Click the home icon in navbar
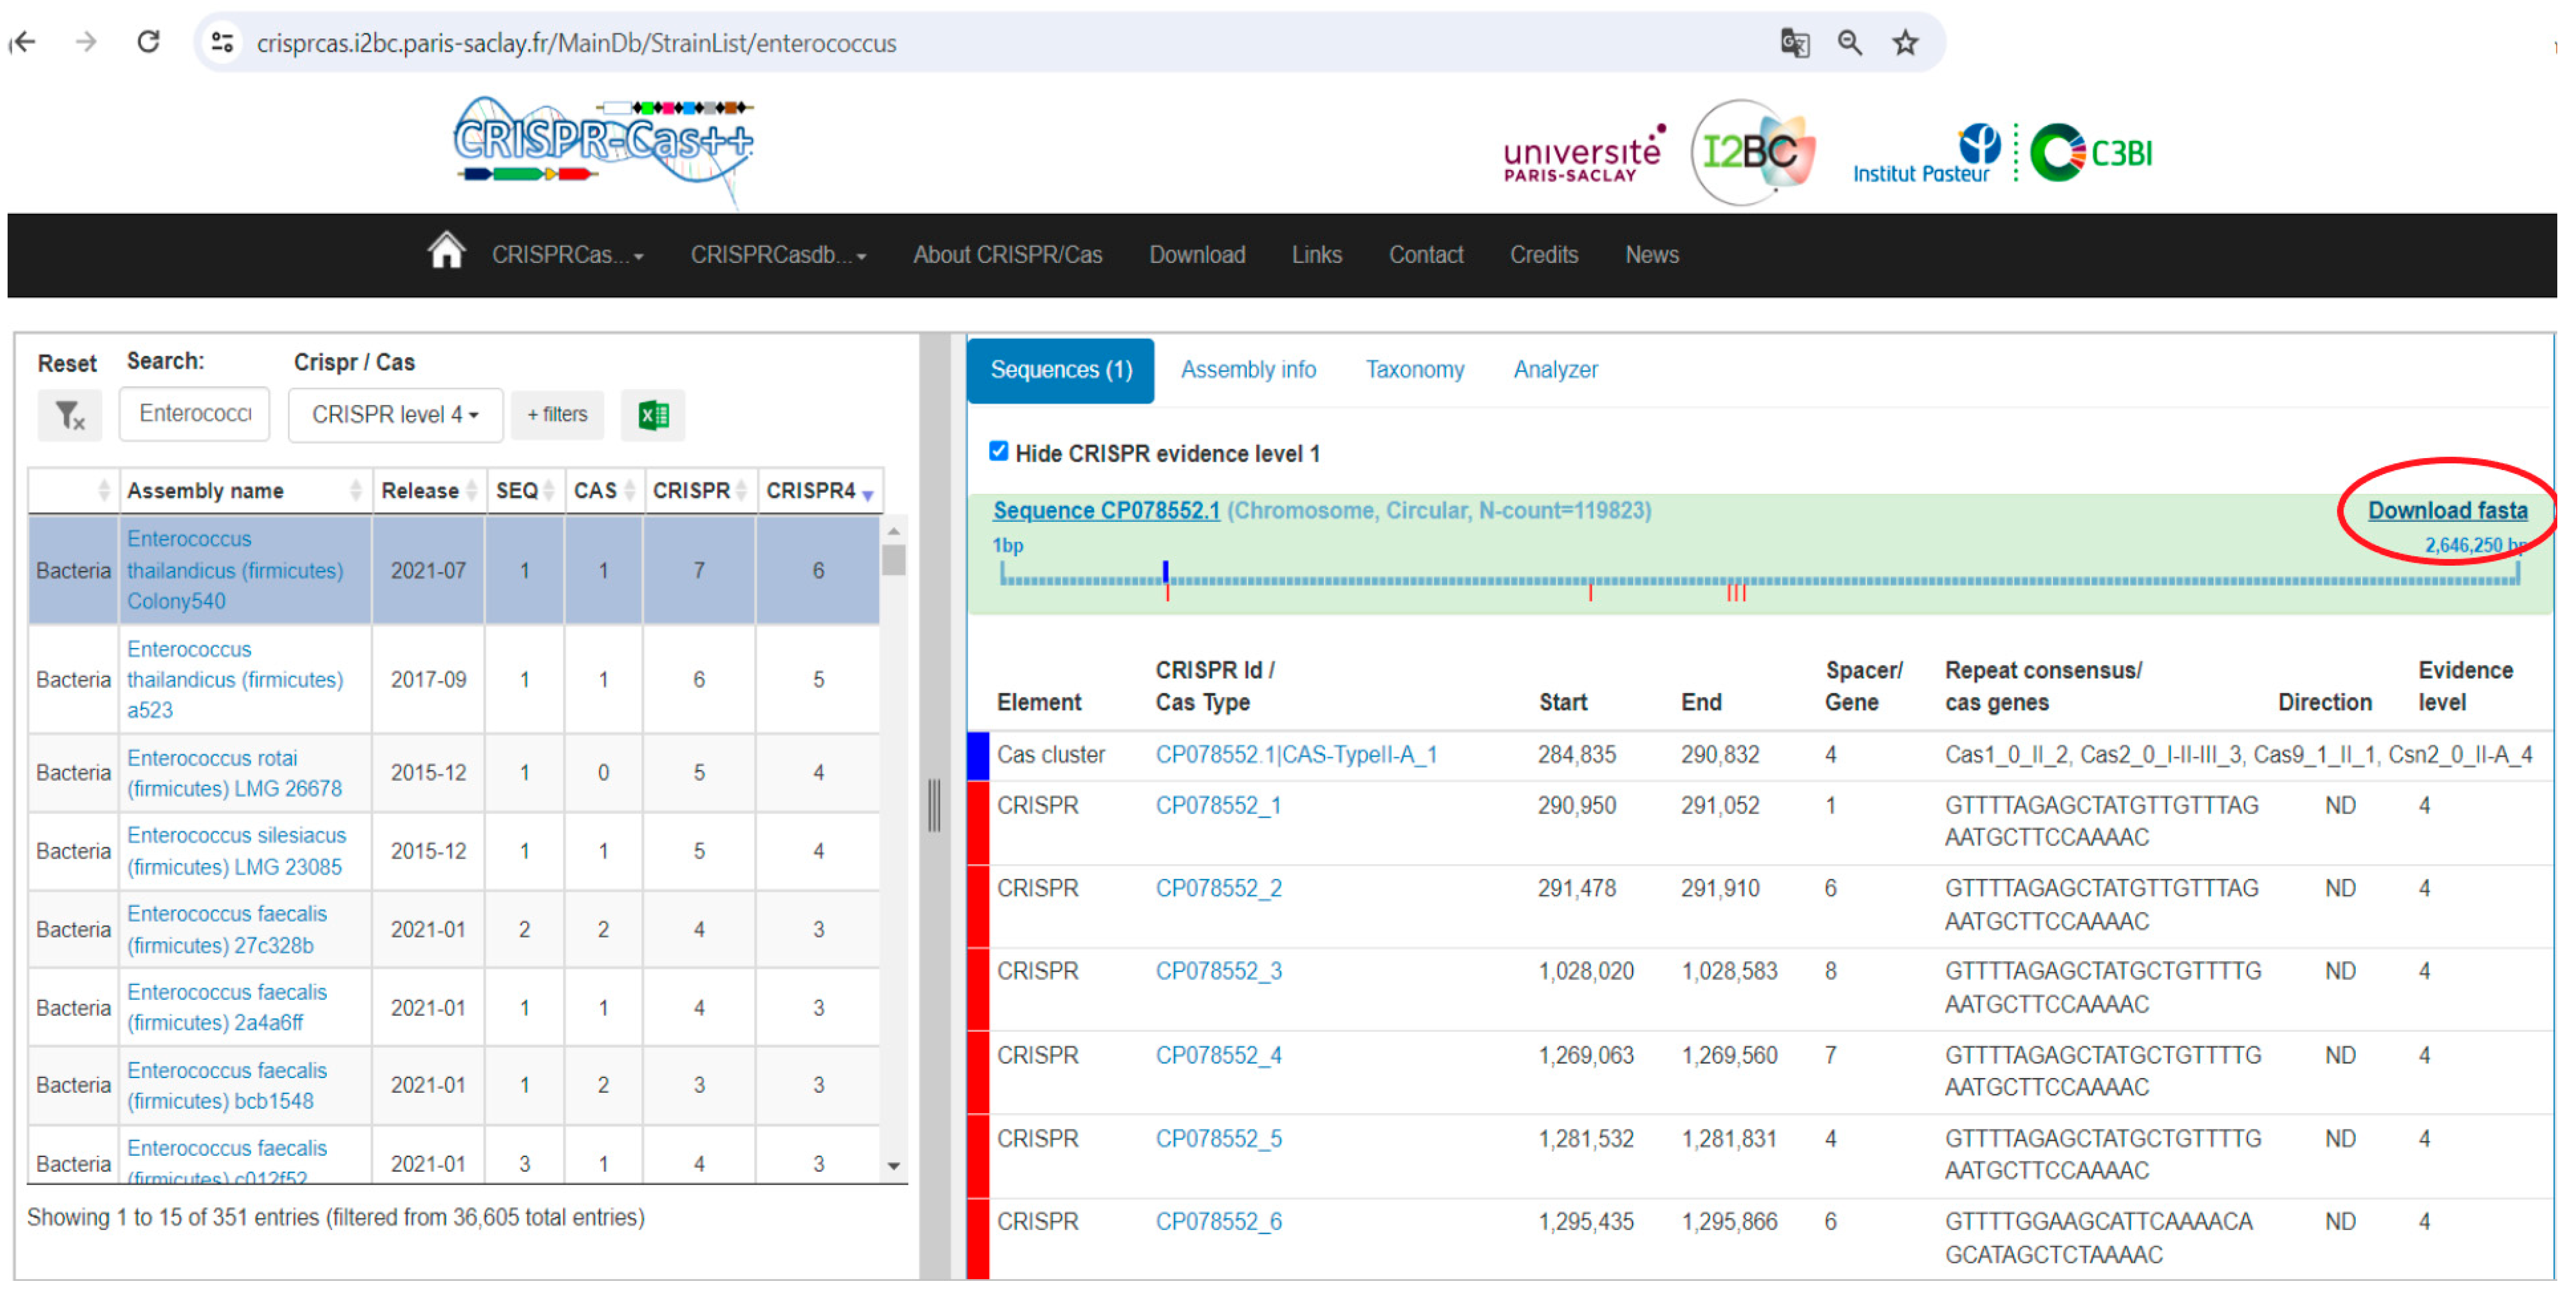The width and height of the screenshot is (2576, 1292). 446,251
